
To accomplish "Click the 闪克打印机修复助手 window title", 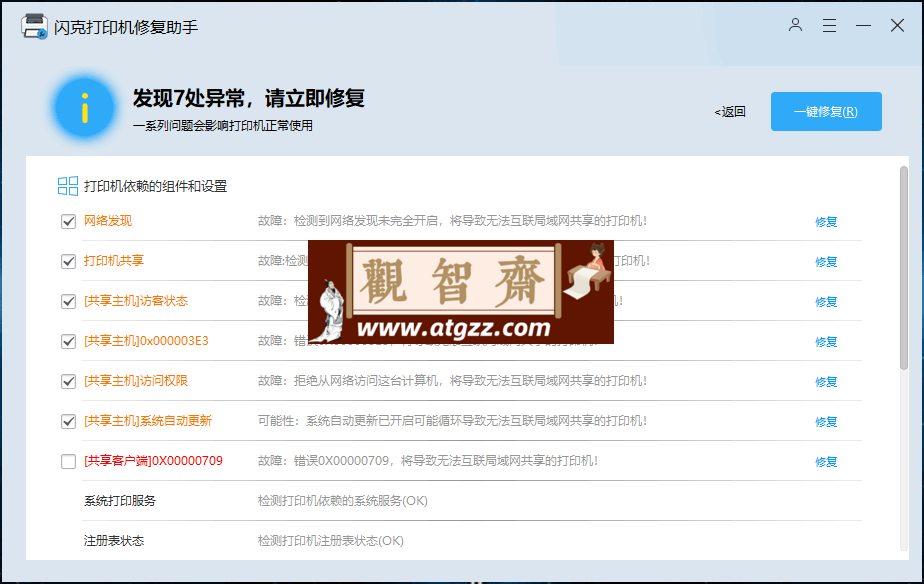I will [x=126, y=27].
